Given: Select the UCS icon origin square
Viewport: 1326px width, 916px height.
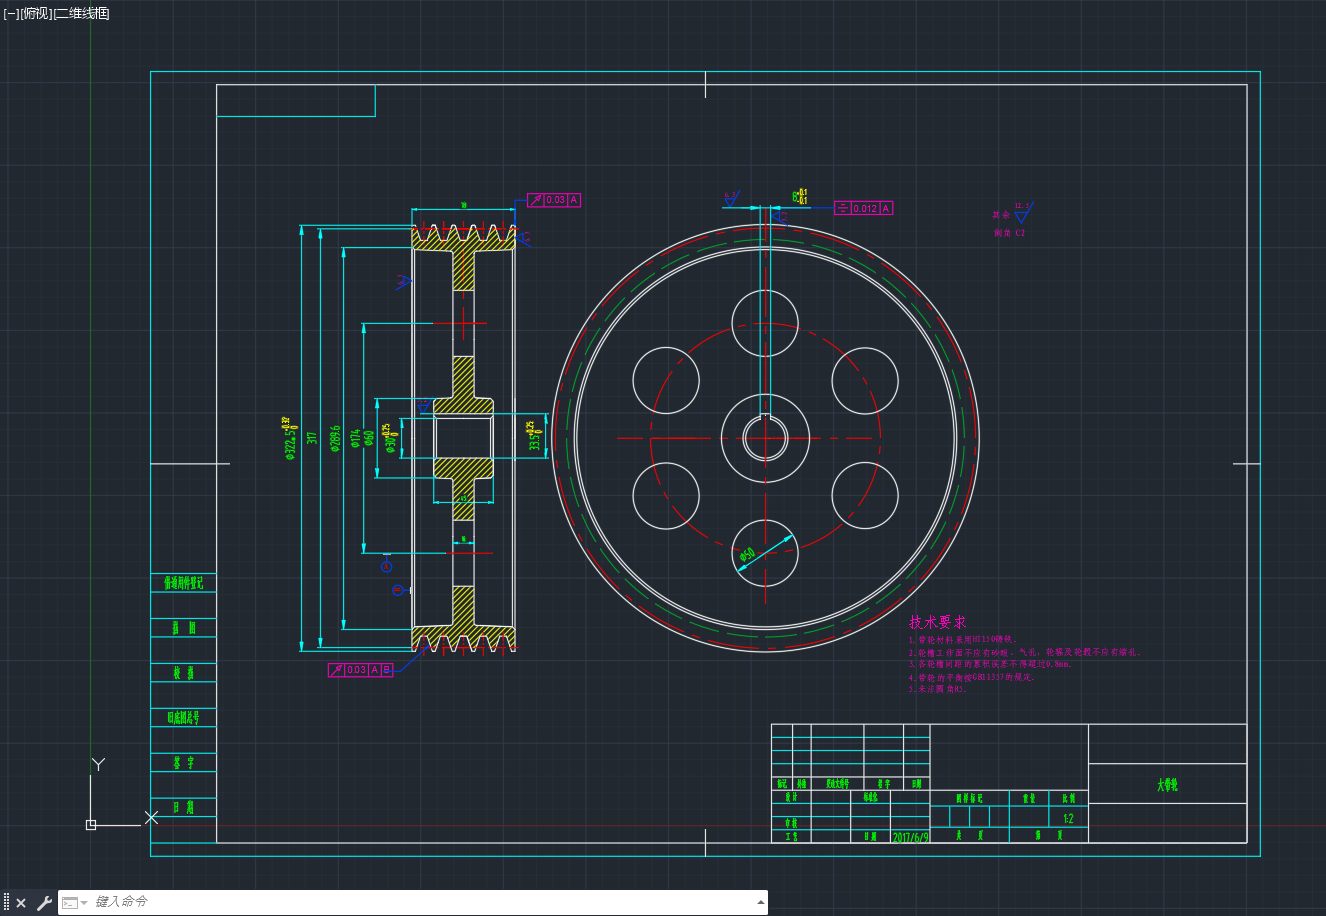Looking at the screenshot, I should [x=91, y=825].
